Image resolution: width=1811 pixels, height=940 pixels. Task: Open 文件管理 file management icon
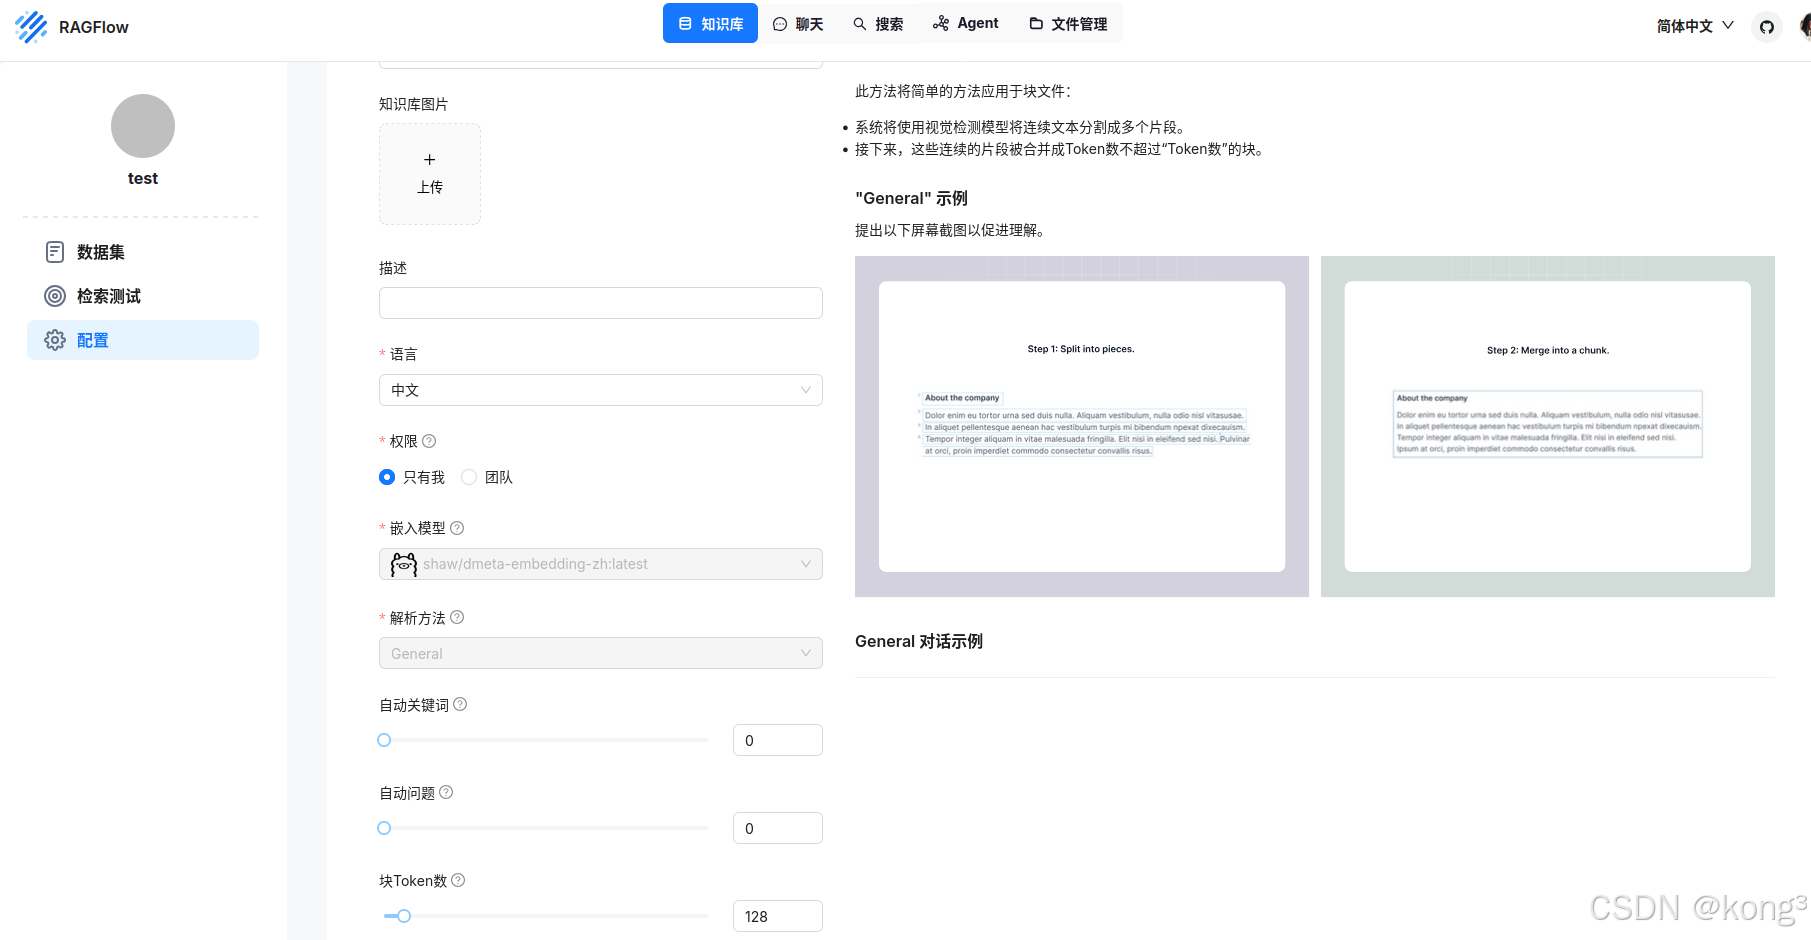1035,22
